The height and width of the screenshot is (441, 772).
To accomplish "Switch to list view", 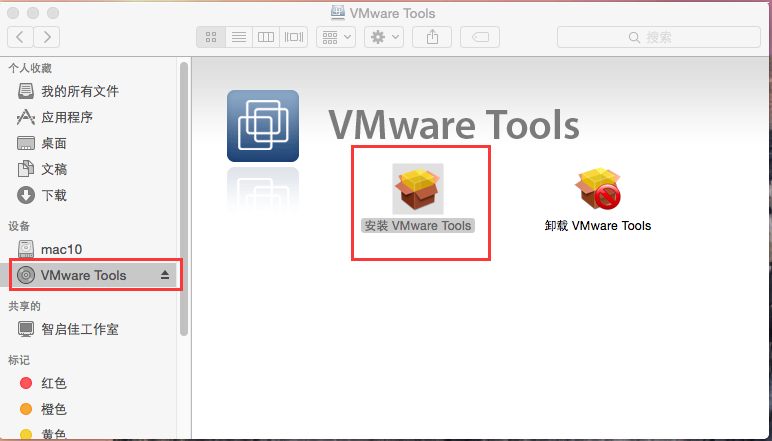I will point(239,37).
